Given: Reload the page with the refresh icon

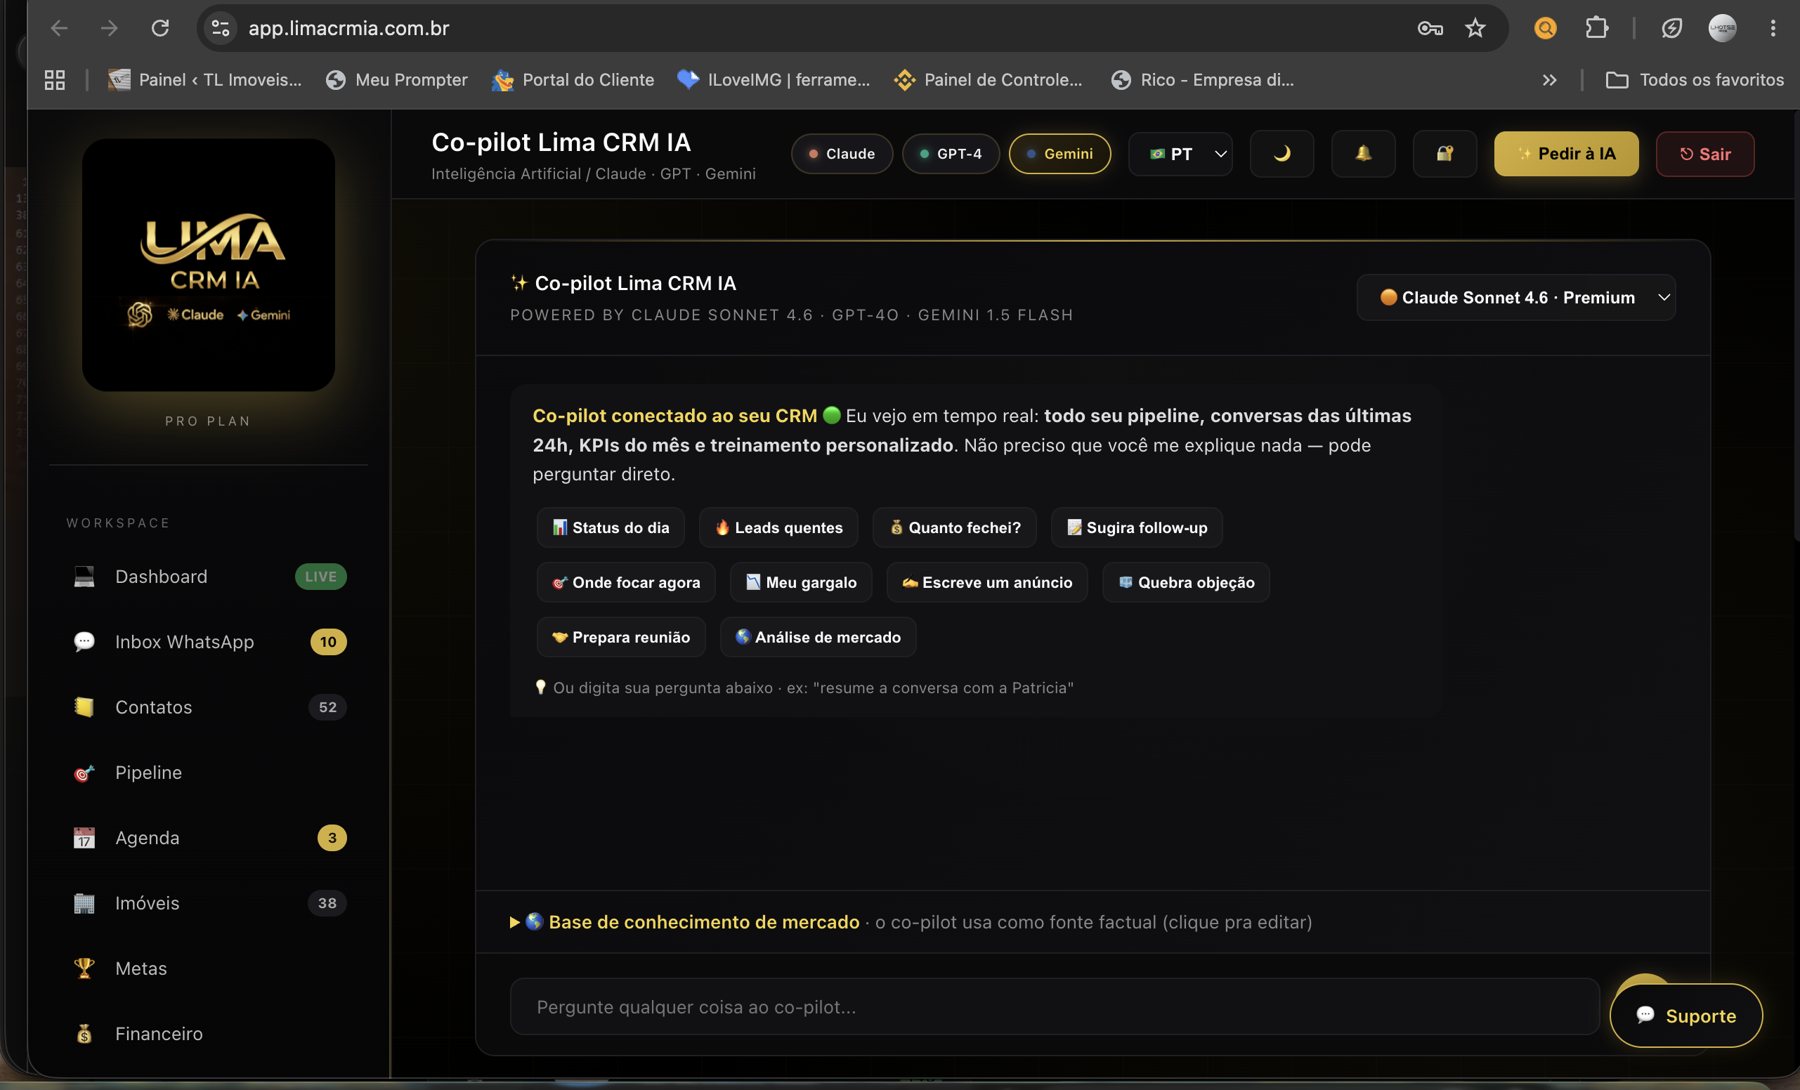Looking at the screenshot, I should [x=160, y=28].
